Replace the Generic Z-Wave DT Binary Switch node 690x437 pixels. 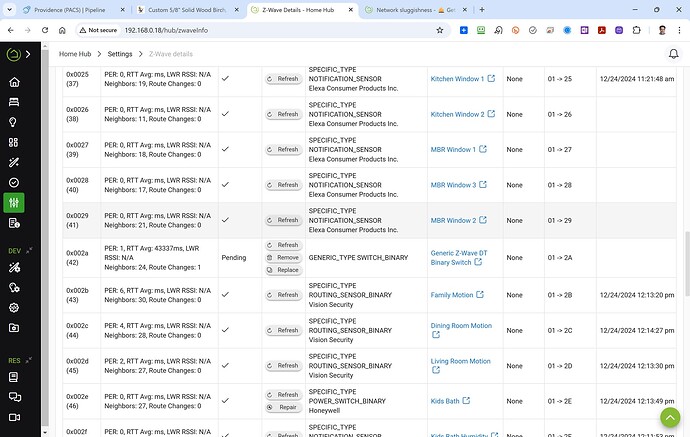283,270
